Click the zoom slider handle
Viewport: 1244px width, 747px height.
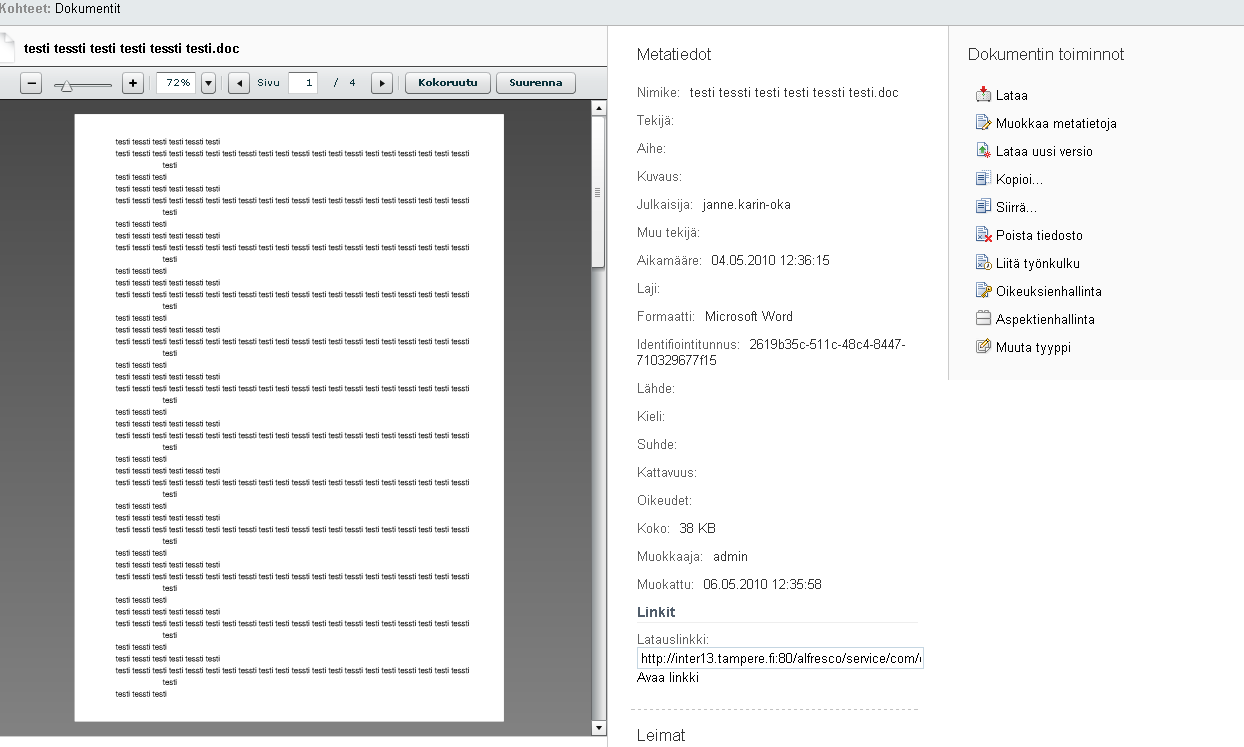66,85
